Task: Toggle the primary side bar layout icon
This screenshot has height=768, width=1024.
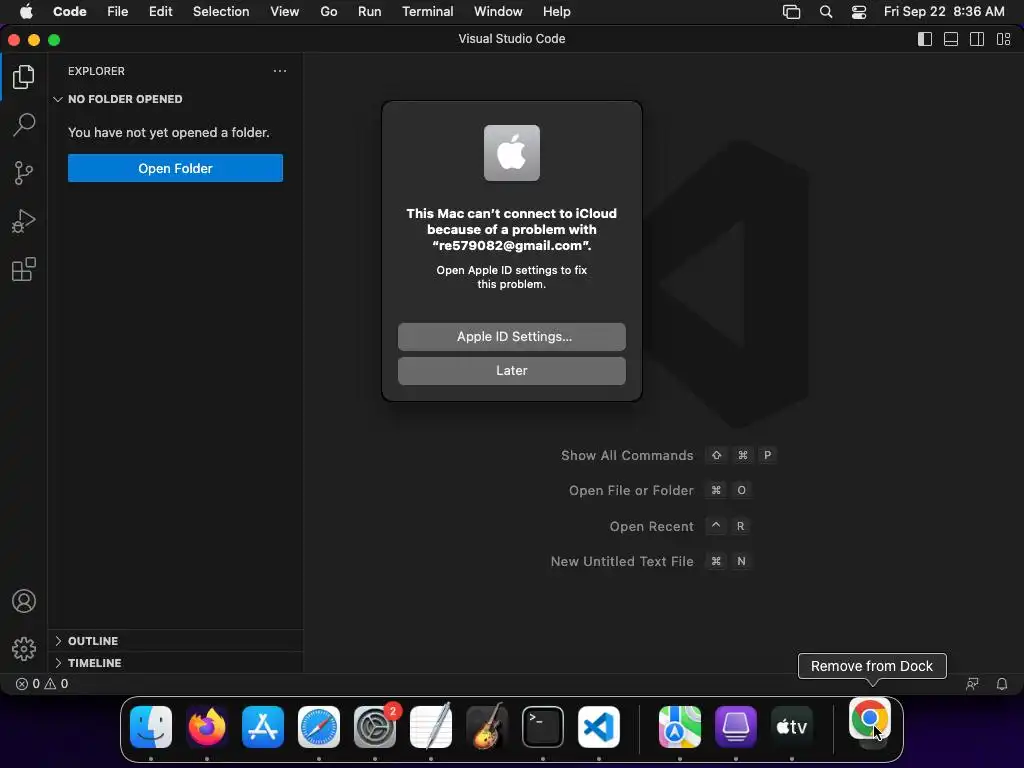Action: click(925, 39)
